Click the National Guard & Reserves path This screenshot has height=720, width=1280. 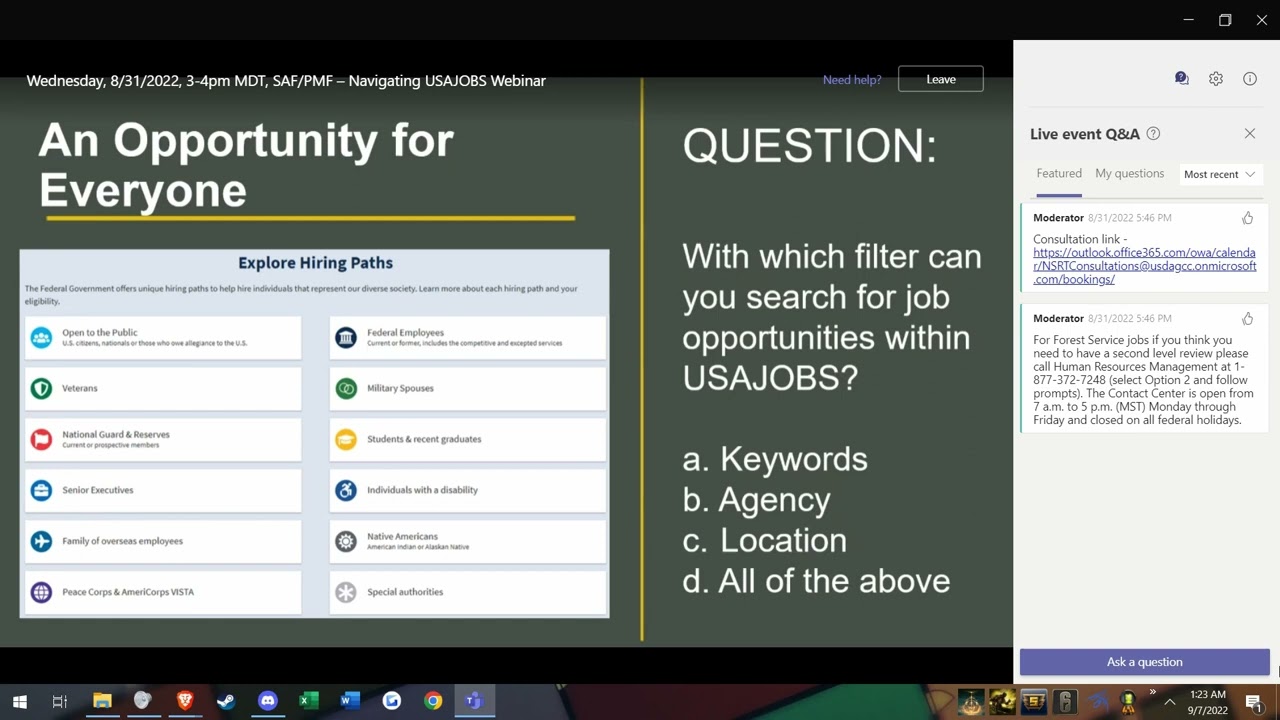(163, 439)
